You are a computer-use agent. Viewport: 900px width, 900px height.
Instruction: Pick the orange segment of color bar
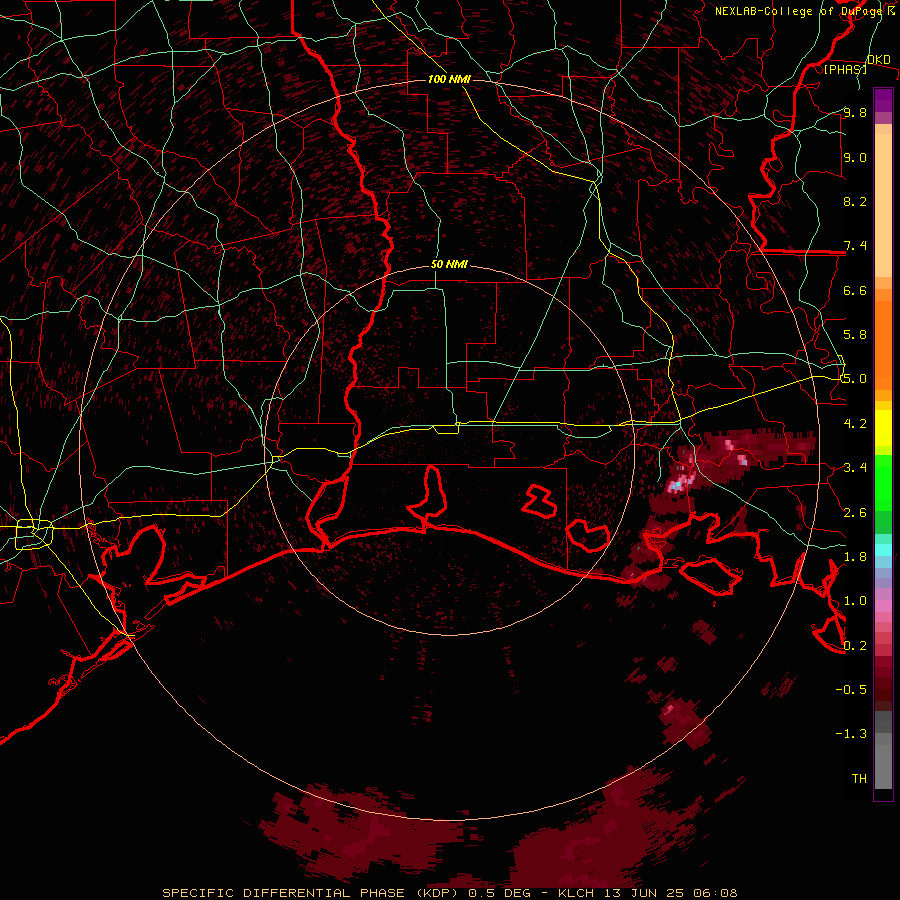click(883, 344)
